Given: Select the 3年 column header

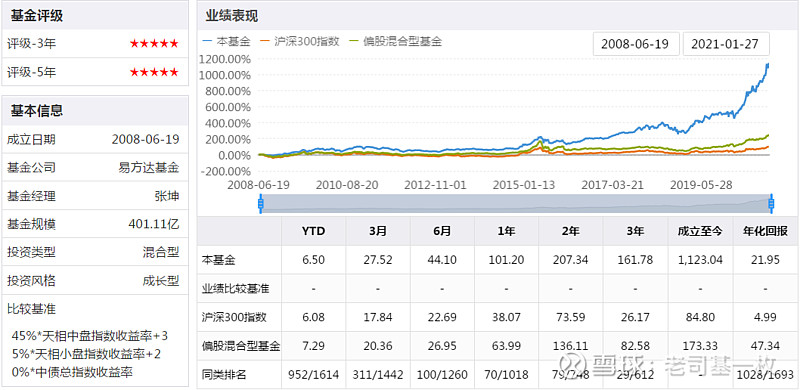Looking at the screenshot, I should 635,231.
